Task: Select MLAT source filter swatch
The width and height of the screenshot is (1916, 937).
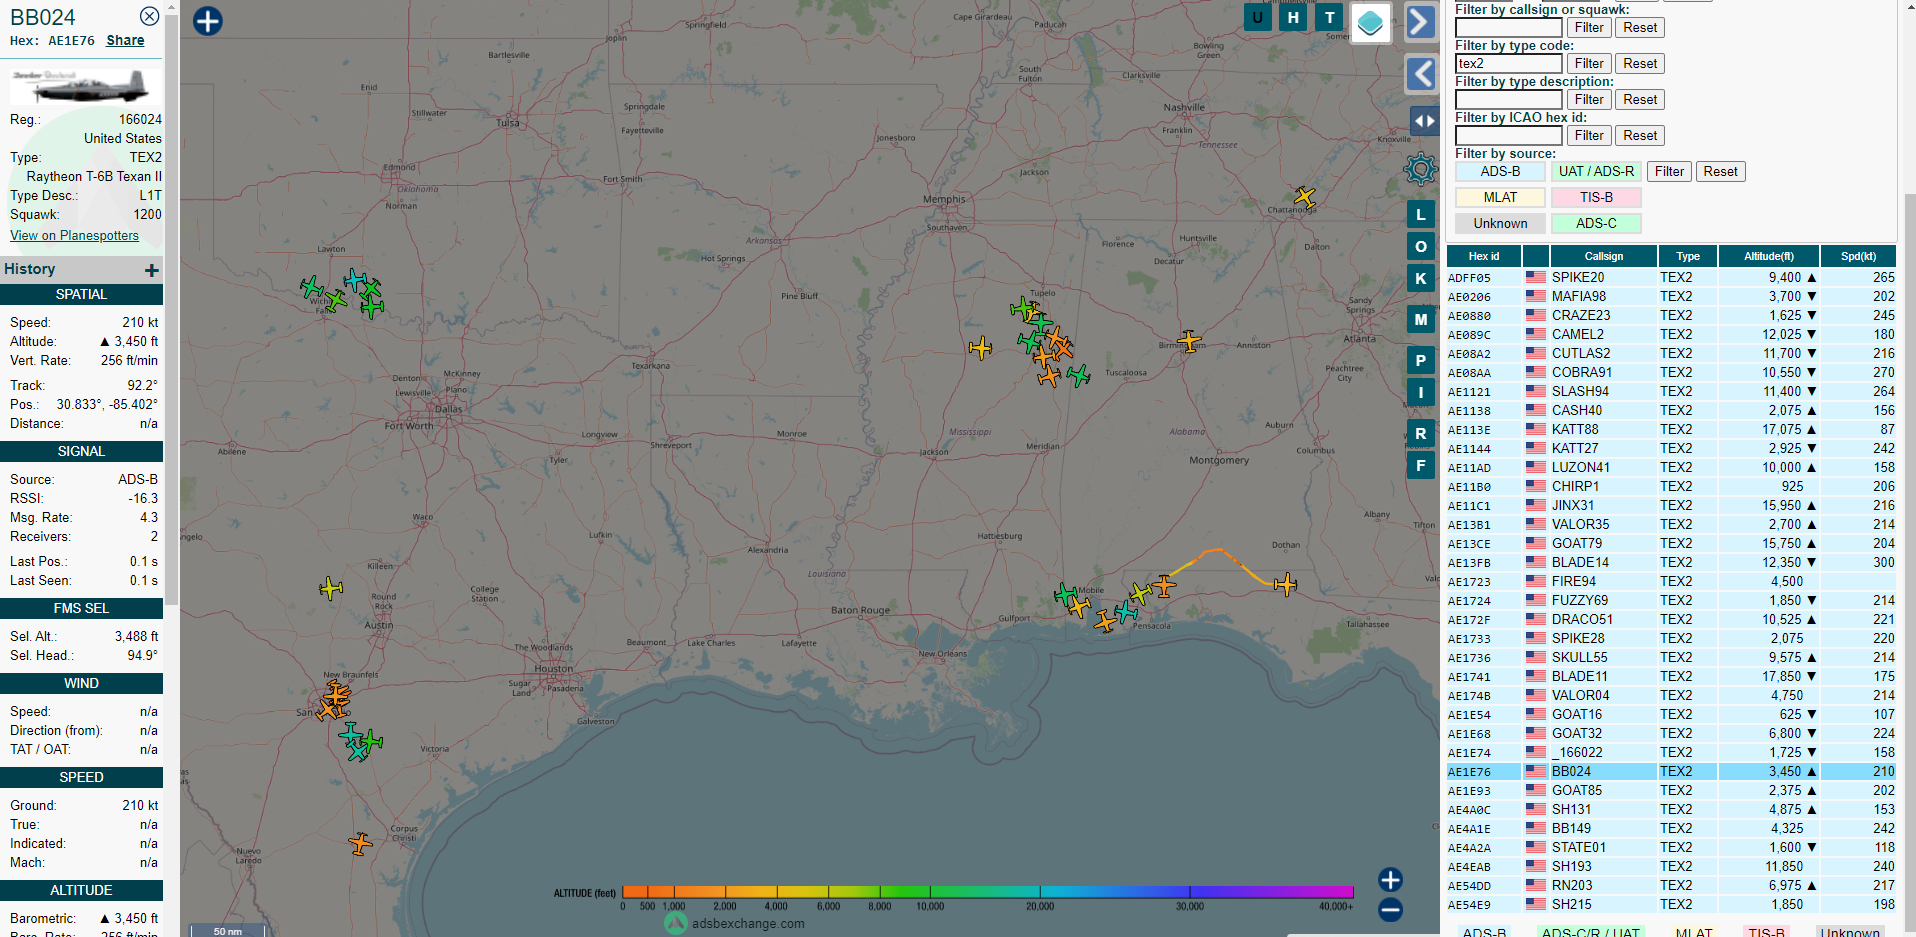Action: pyautogui.click(x=1500, y=198)
